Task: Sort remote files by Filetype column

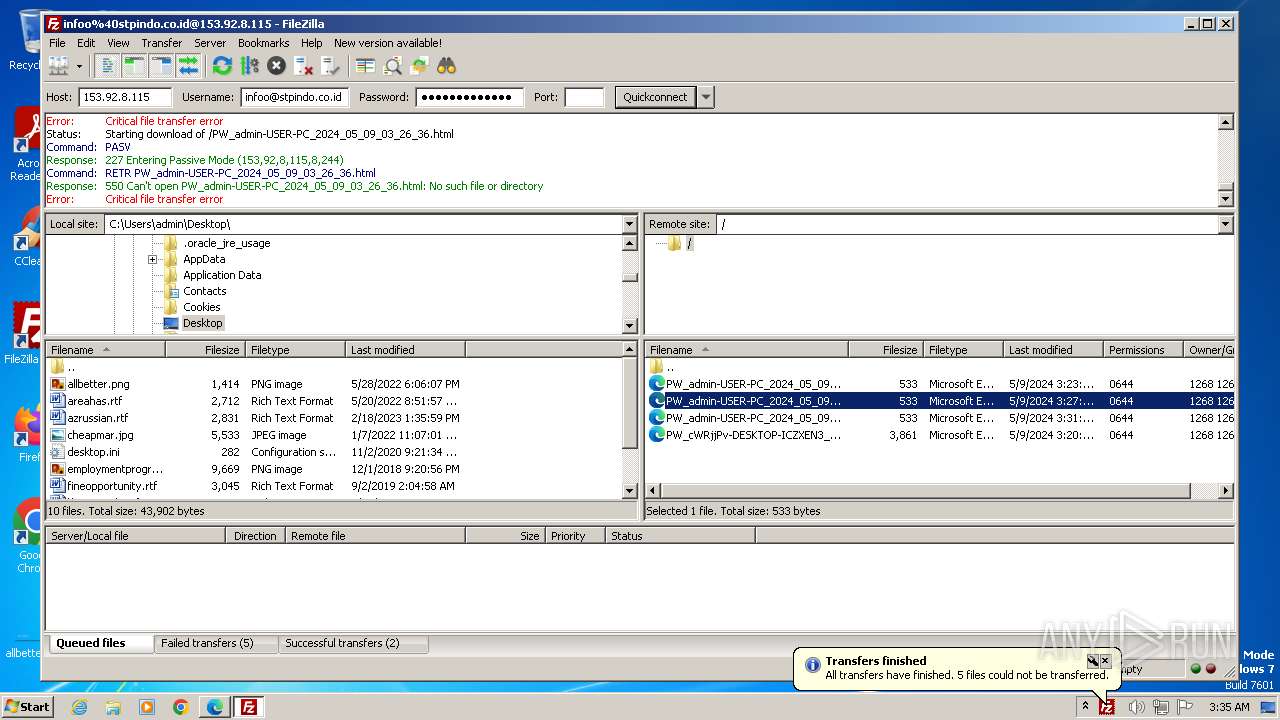Action: 963,350
